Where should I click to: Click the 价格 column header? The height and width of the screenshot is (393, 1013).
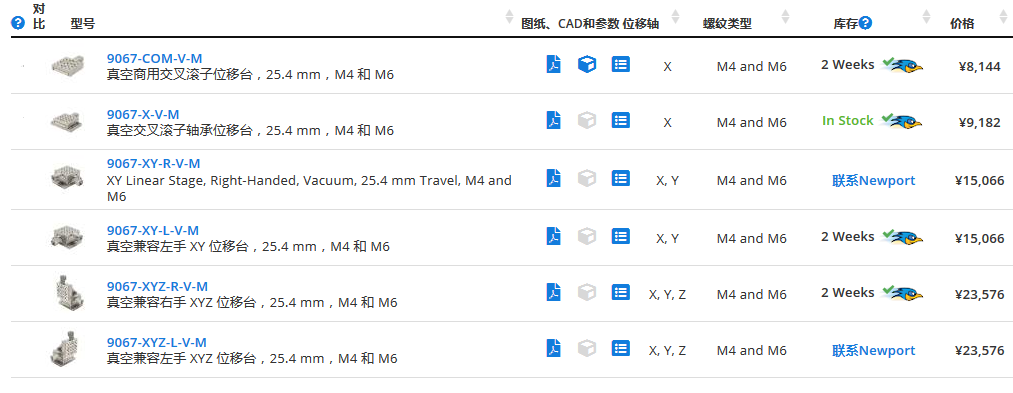point(962,24)
